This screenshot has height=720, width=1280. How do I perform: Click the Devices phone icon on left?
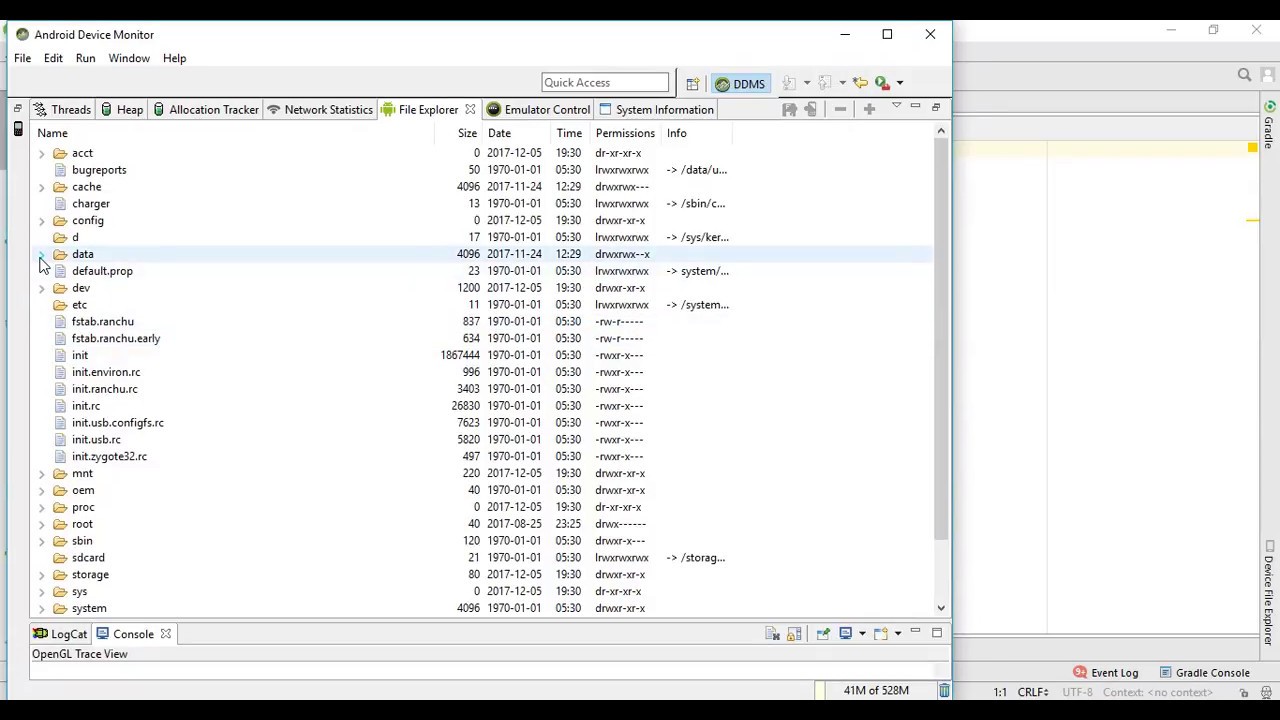coord(18,129)
